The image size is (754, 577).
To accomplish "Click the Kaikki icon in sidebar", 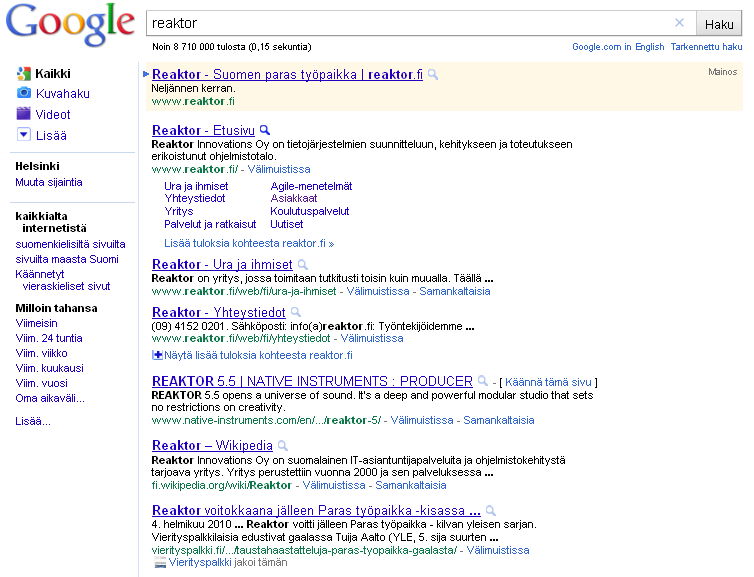I will [x=24, y=74].
